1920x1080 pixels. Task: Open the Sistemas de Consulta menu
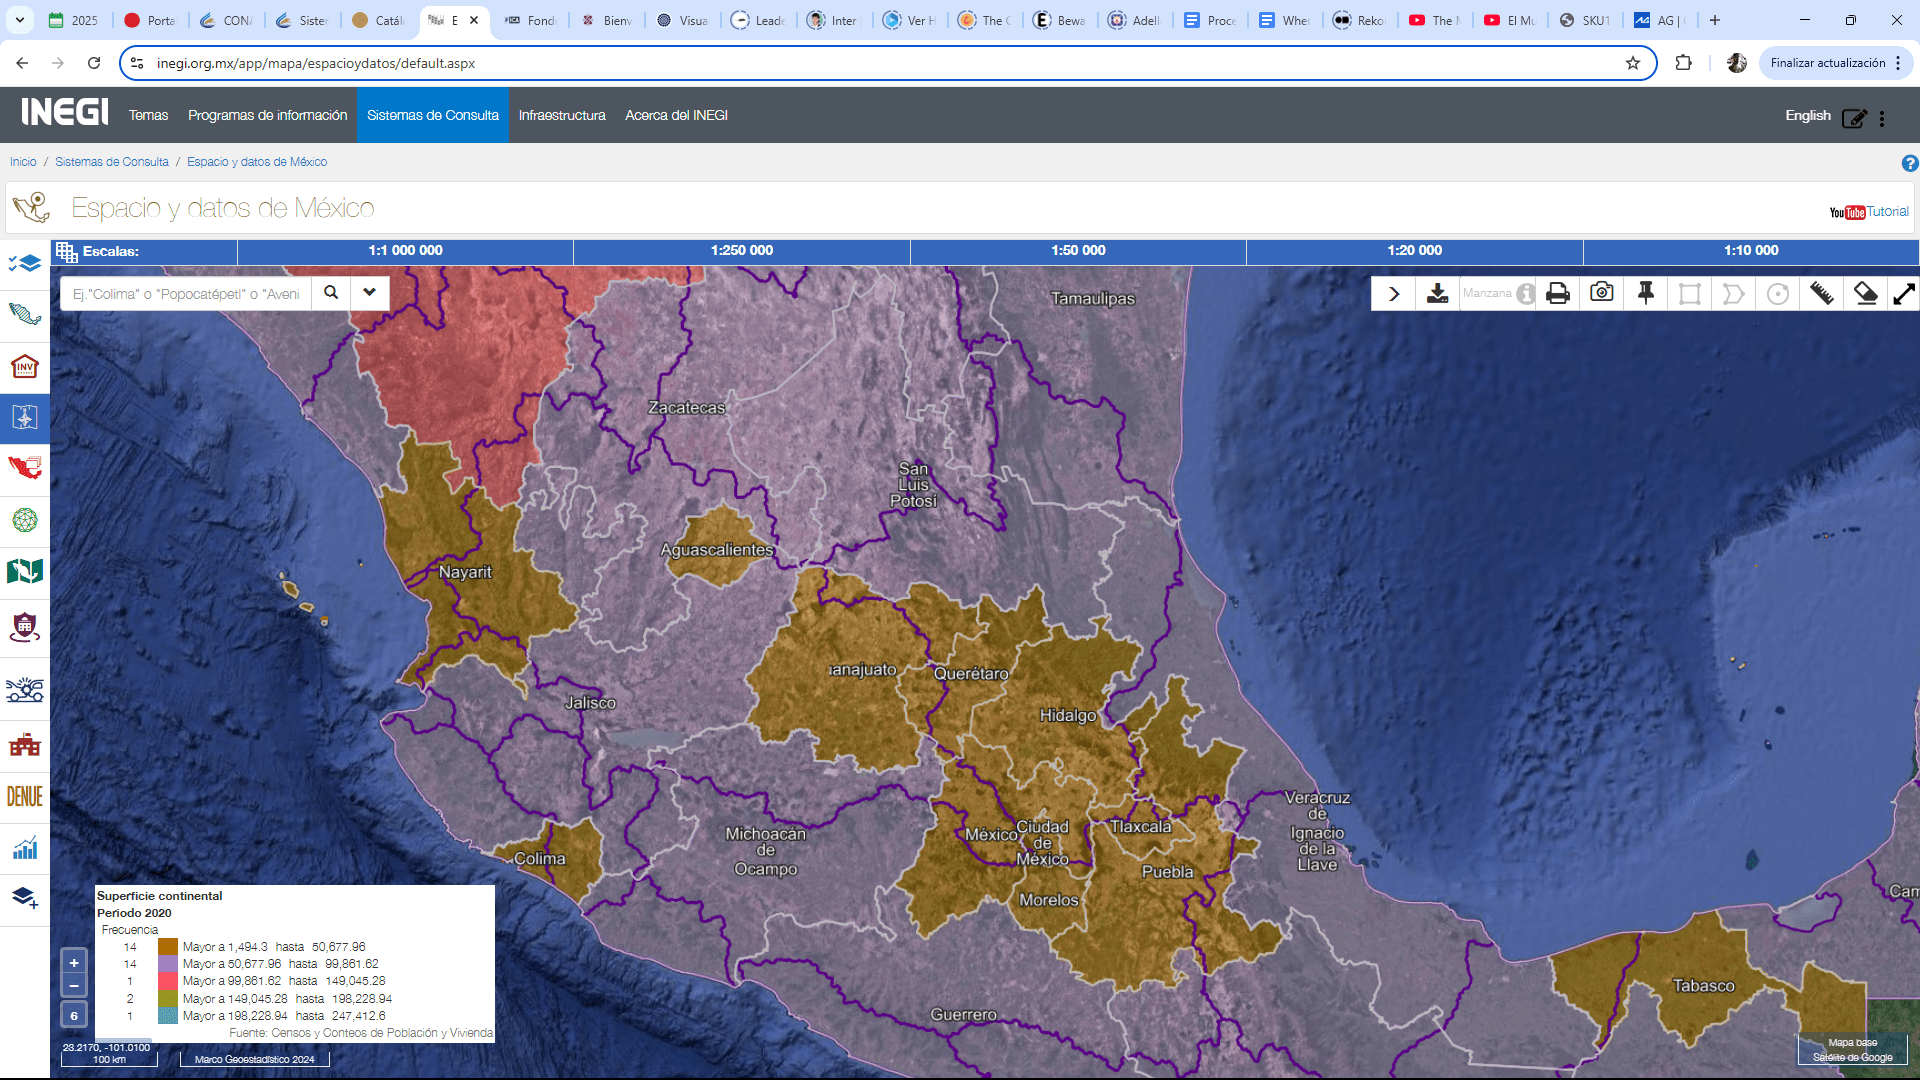point(432,115)
